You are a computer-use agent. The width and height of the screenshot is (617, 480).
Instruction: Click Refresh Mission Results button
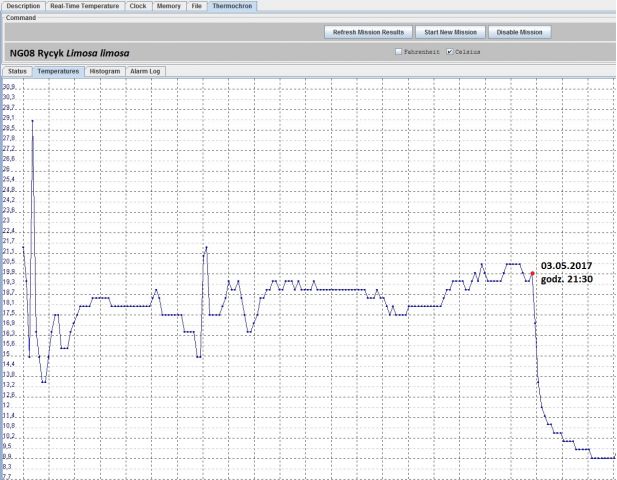370,32
